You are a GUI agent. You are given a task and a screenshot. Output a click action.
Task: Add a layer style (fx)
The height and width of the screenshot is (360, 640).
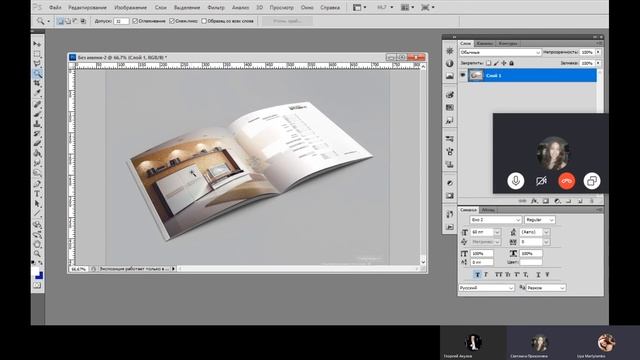534,201
